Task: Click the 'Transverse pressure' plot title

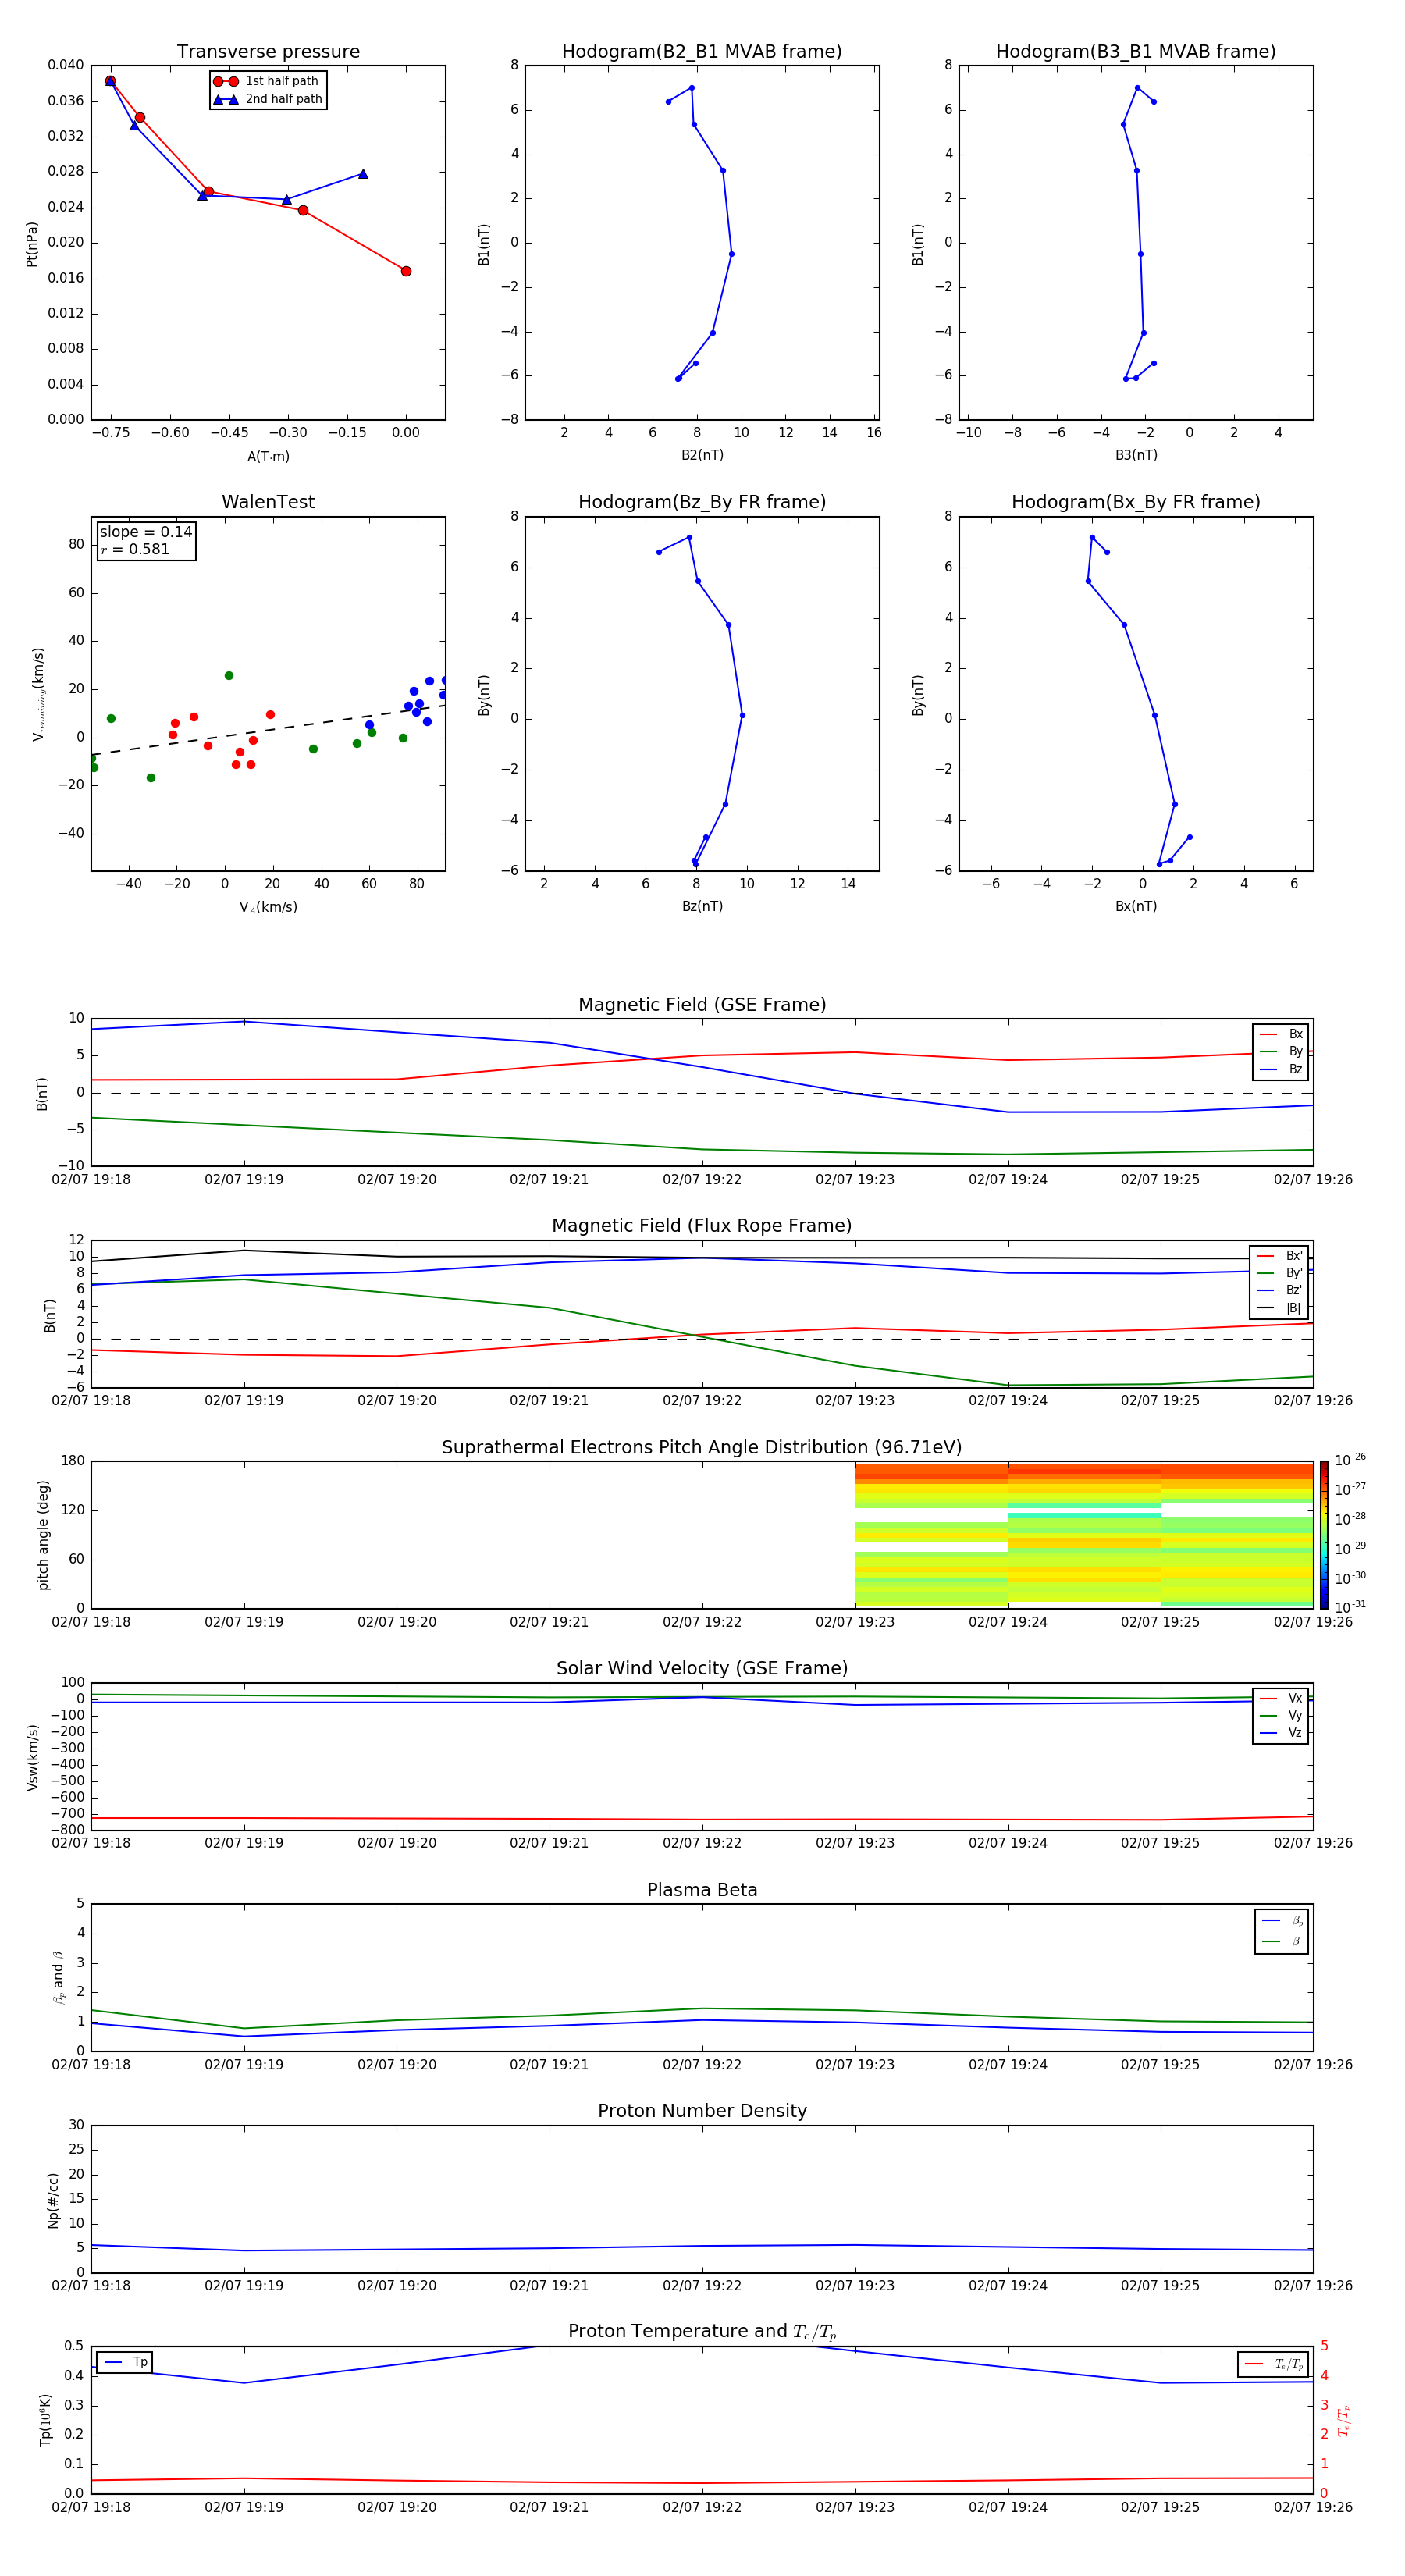Action: click(x=268, y=52)
